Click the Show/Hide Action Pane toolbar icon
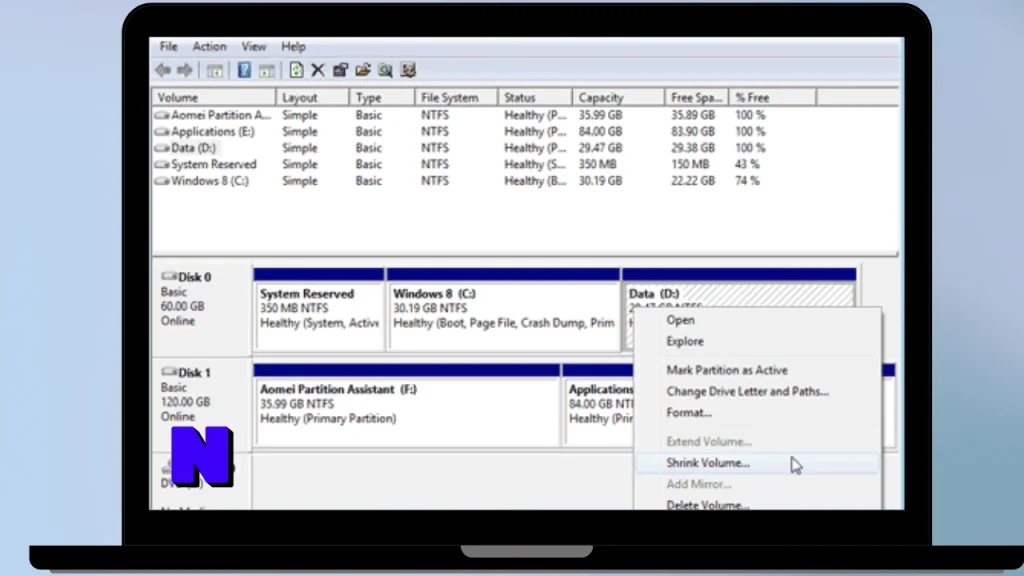The height and width of the screenshot is (576, 1024). coord(266,71)
